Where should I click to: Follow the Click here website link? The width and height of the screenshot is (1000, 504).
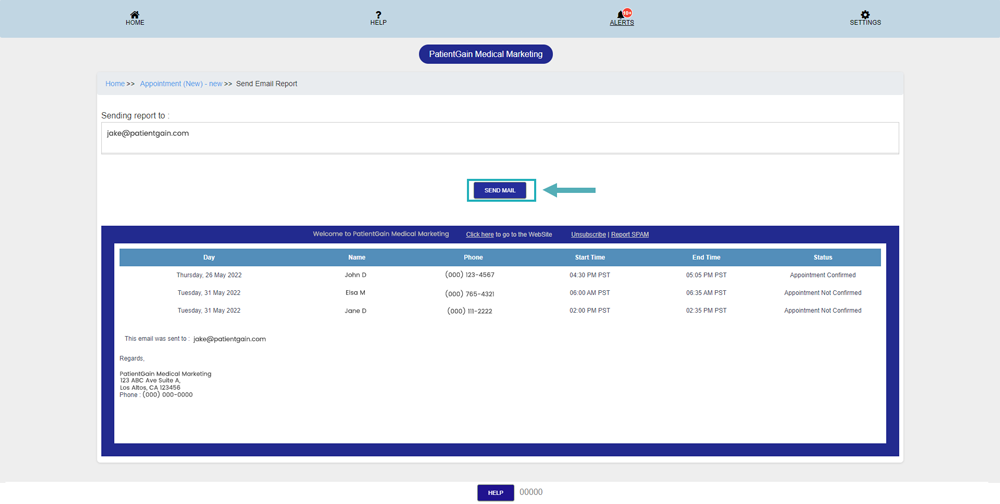click(x=480, y=235)
